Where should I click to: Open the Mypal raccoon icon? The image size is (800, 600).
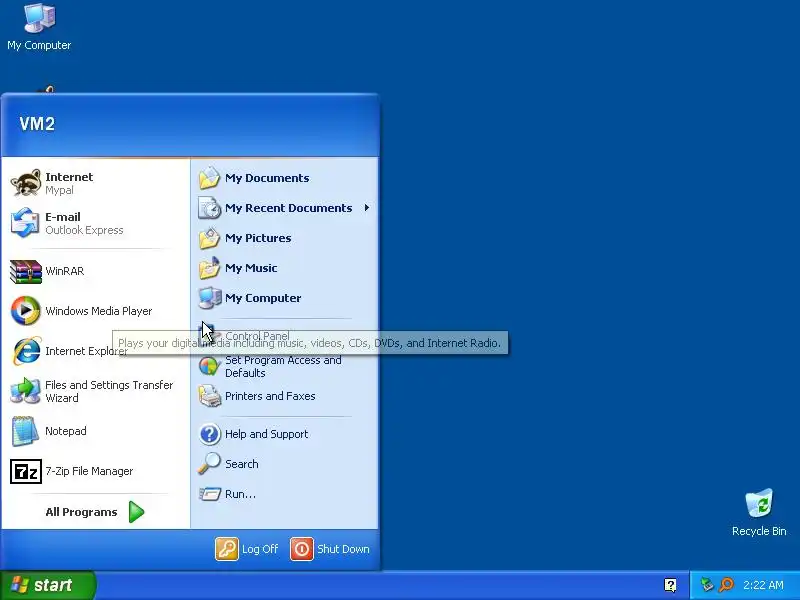coord(26,183)
